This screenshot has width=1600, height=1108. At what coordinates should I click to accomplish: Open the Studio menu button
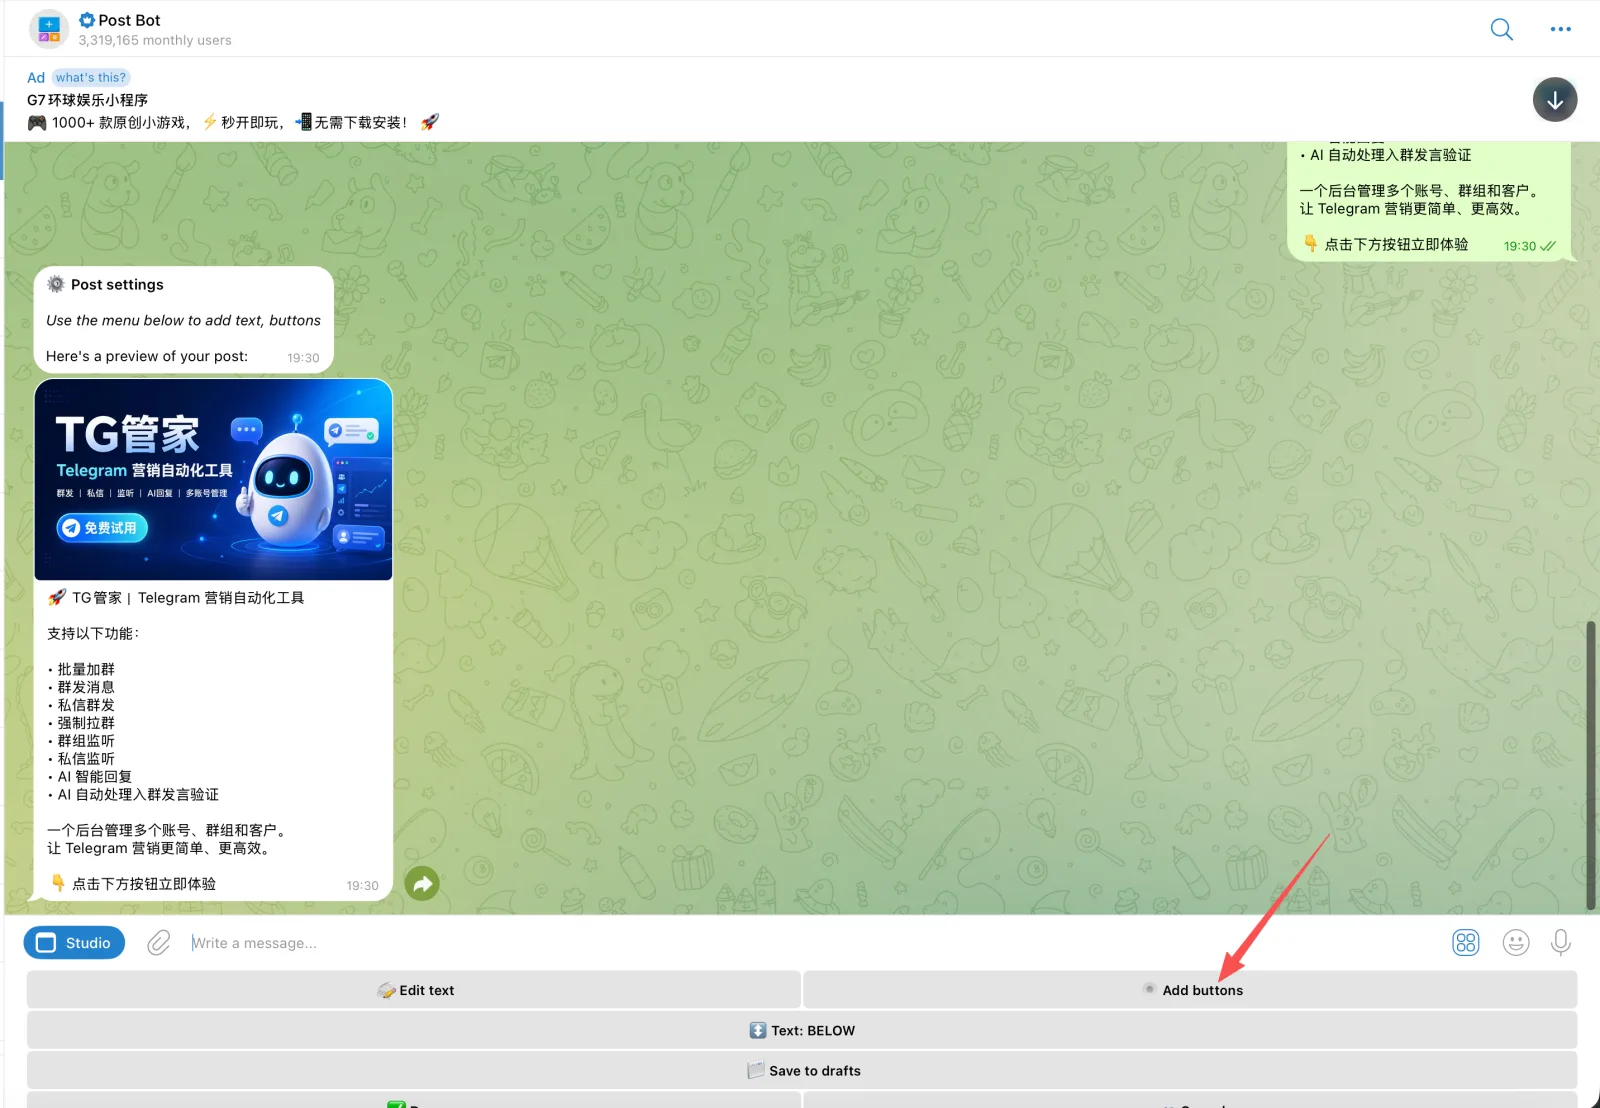(74, 943)
